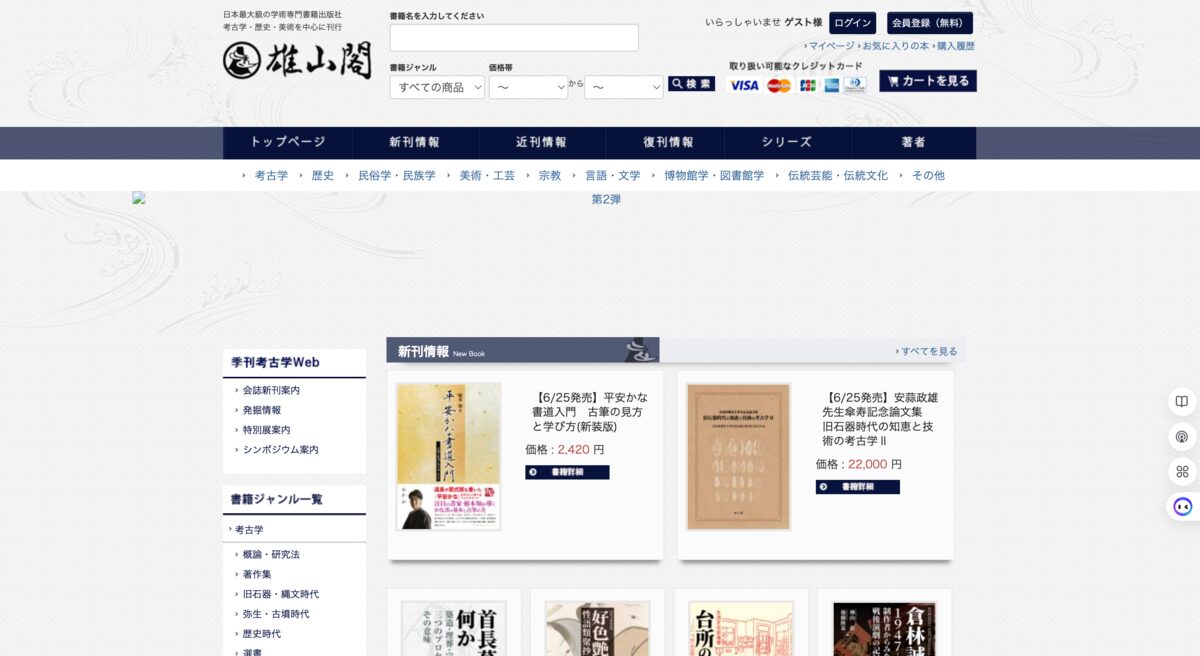Click book cover starting with 首長
The height and width of the screenshot is (656, 1200).
pos(454,628)
